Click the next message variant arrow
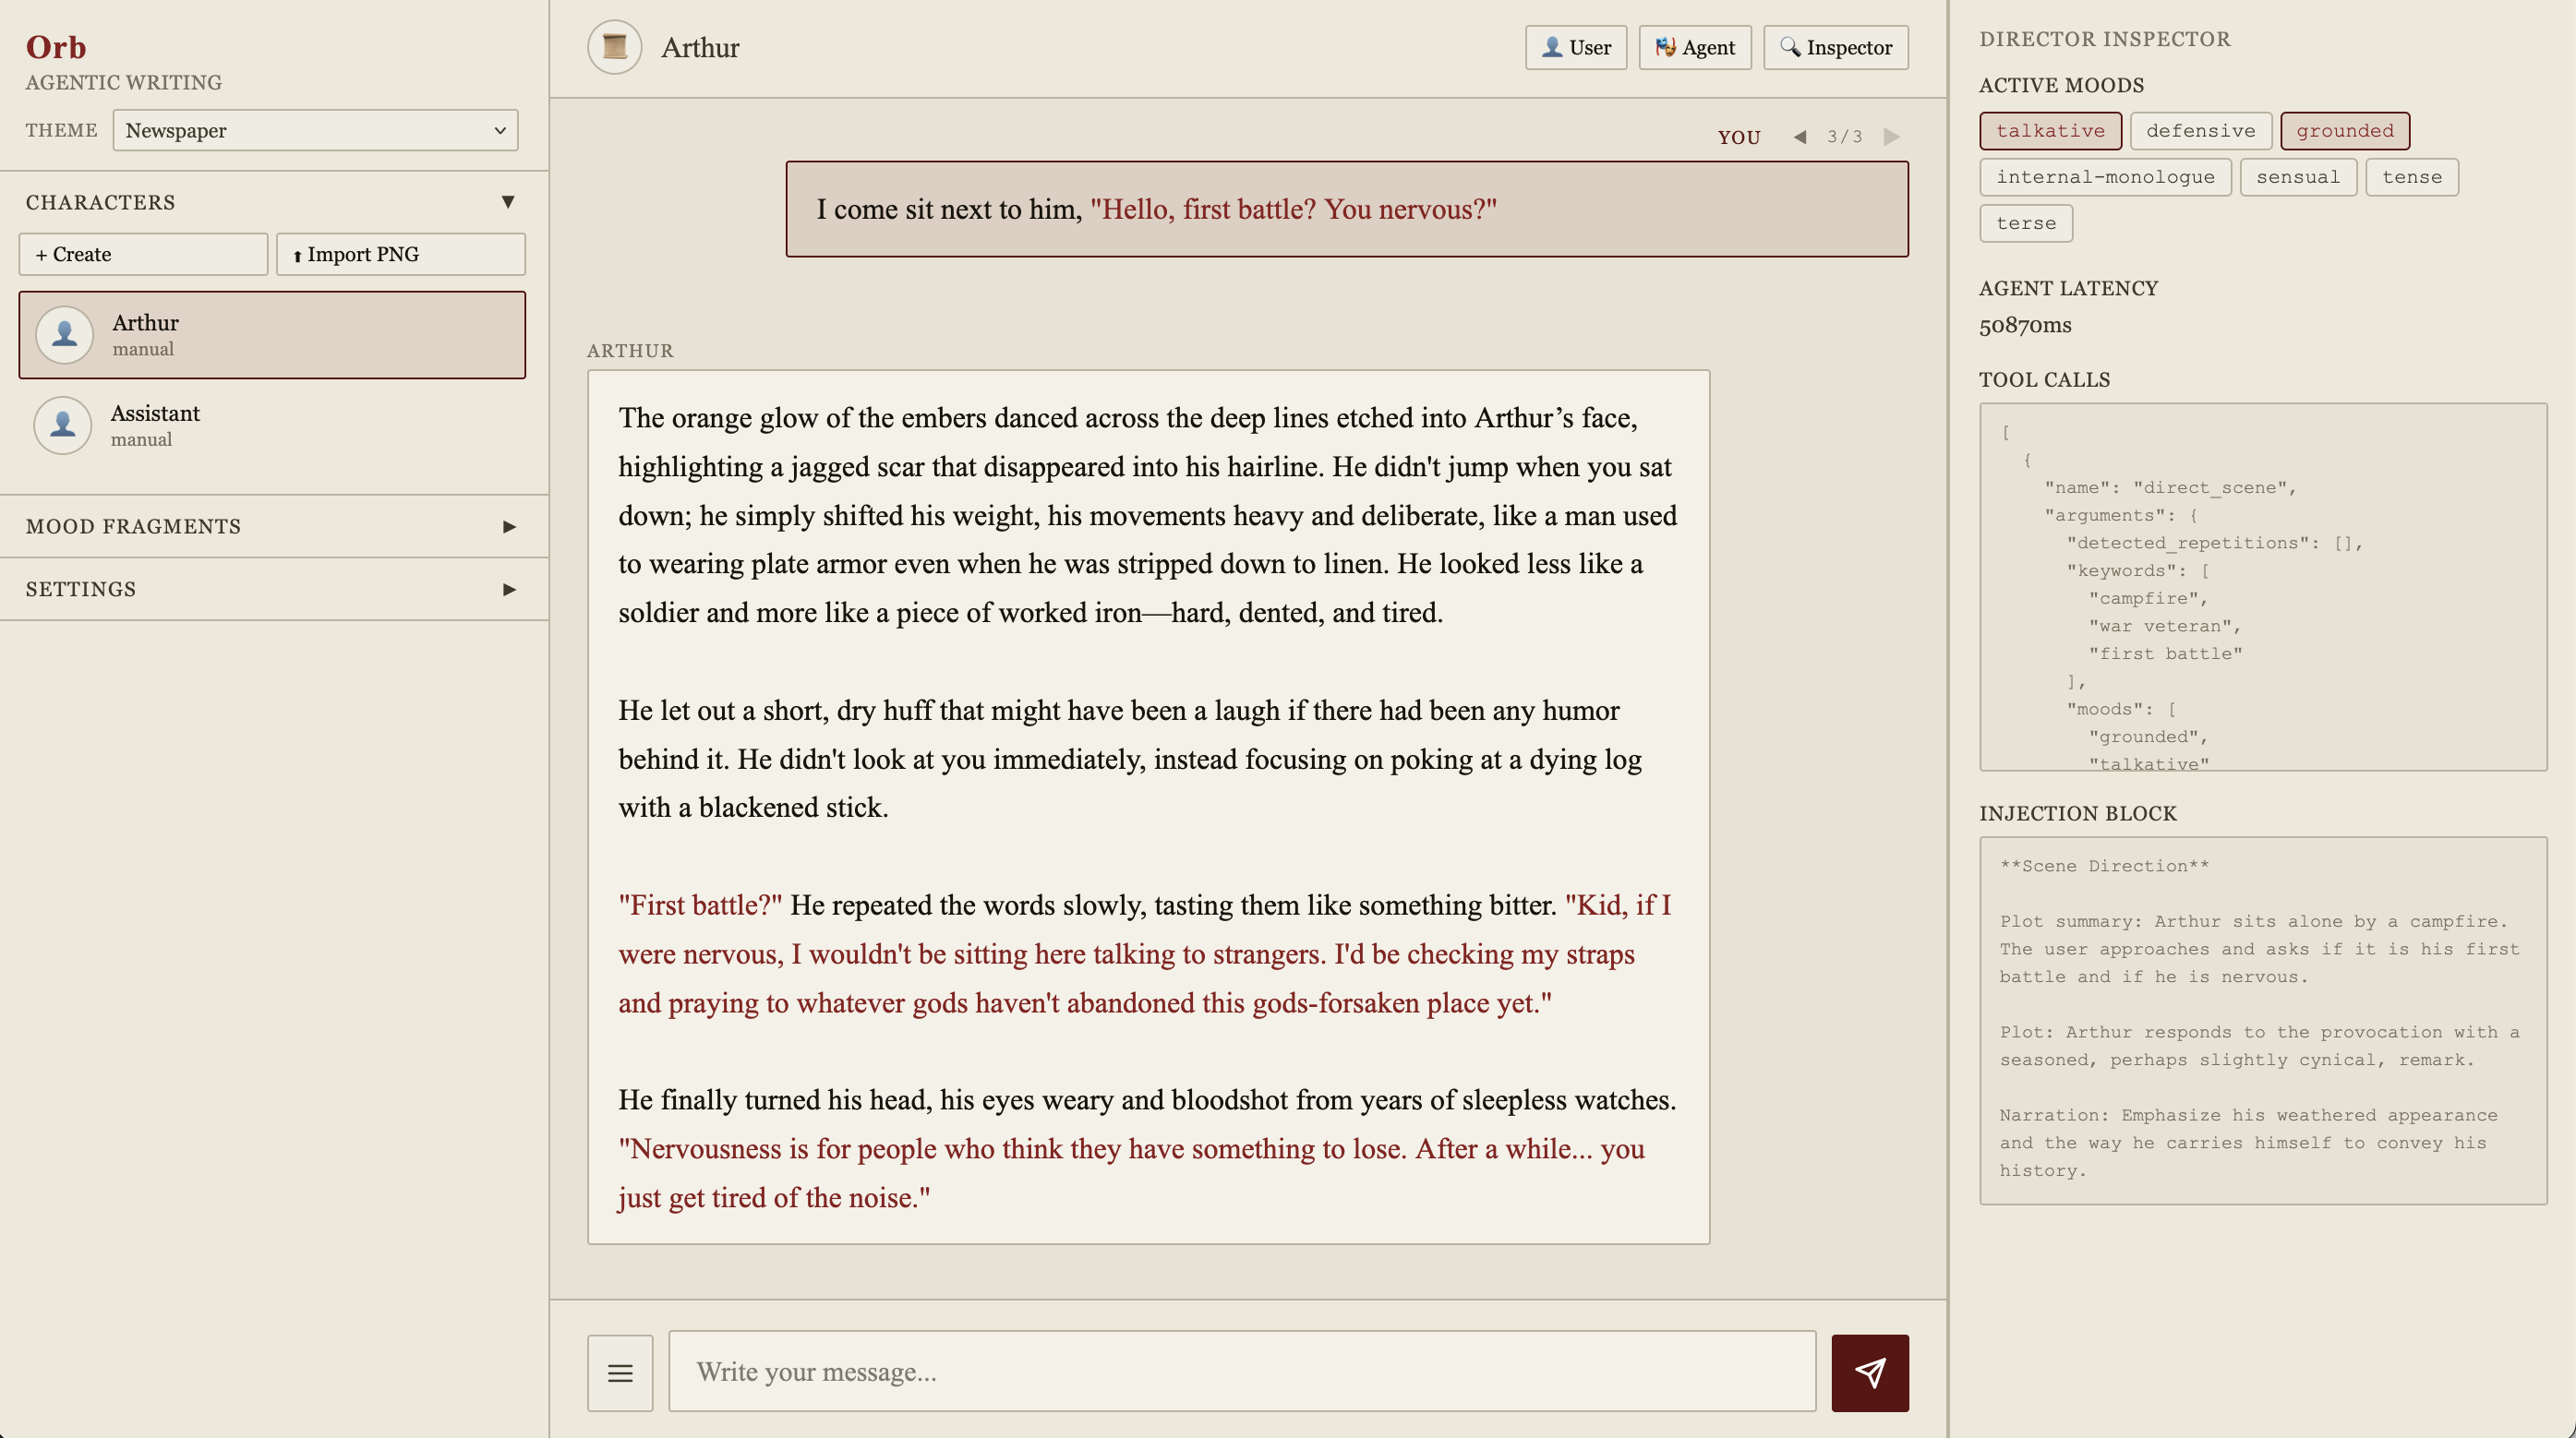The height and width of the screenshot is (1438, 2576). tap(1891, 137)
